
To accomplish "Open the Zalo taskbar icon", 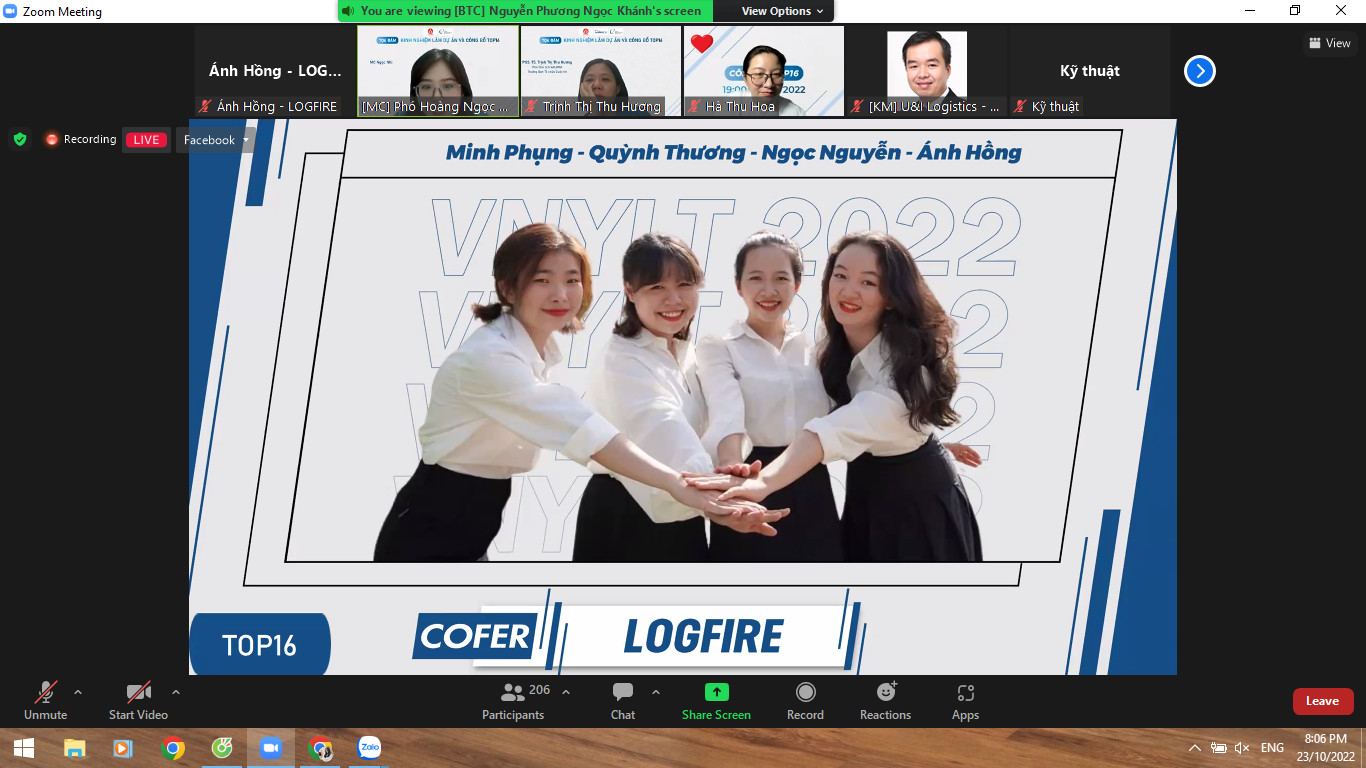I will pos(370,748).
